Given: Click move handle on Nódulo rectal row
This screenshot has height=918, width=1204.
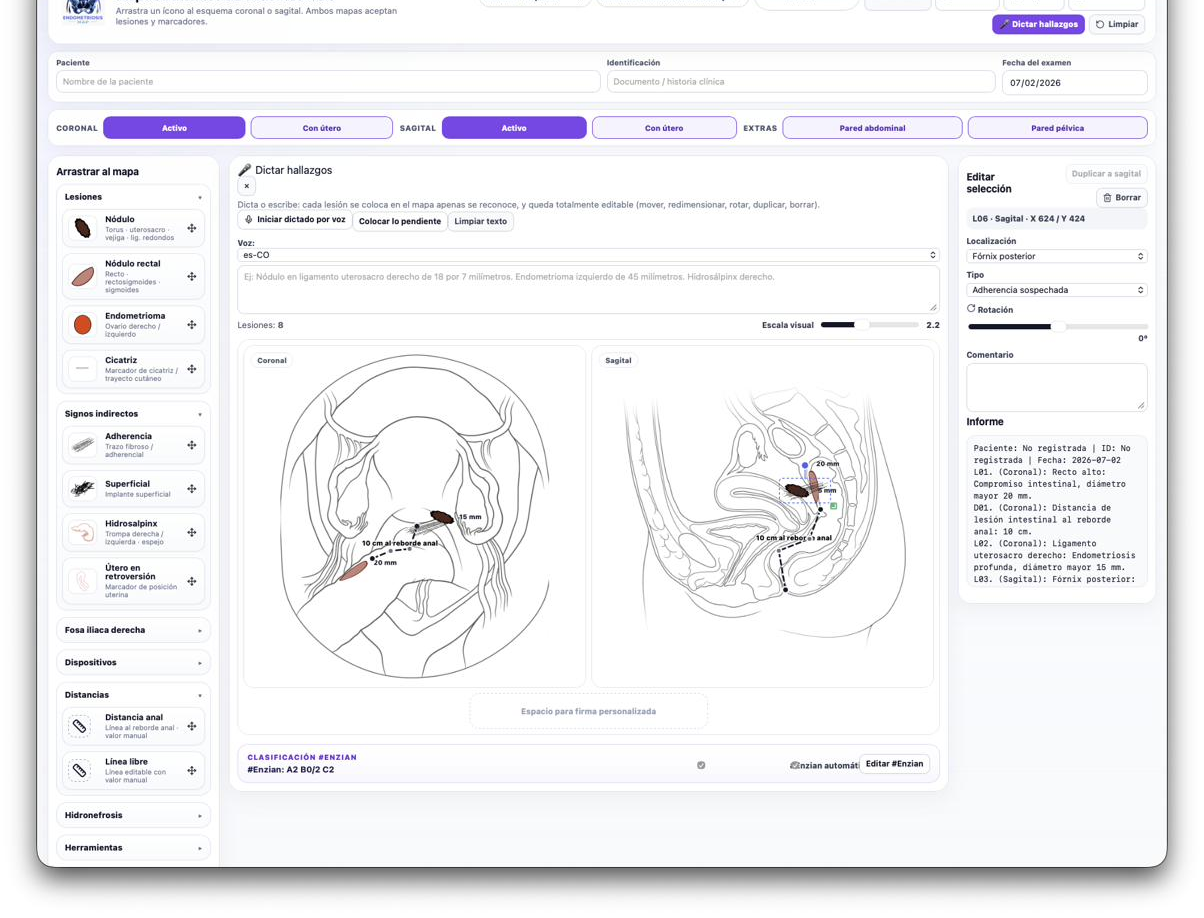Looking at the screenshot, I should 191,276.
